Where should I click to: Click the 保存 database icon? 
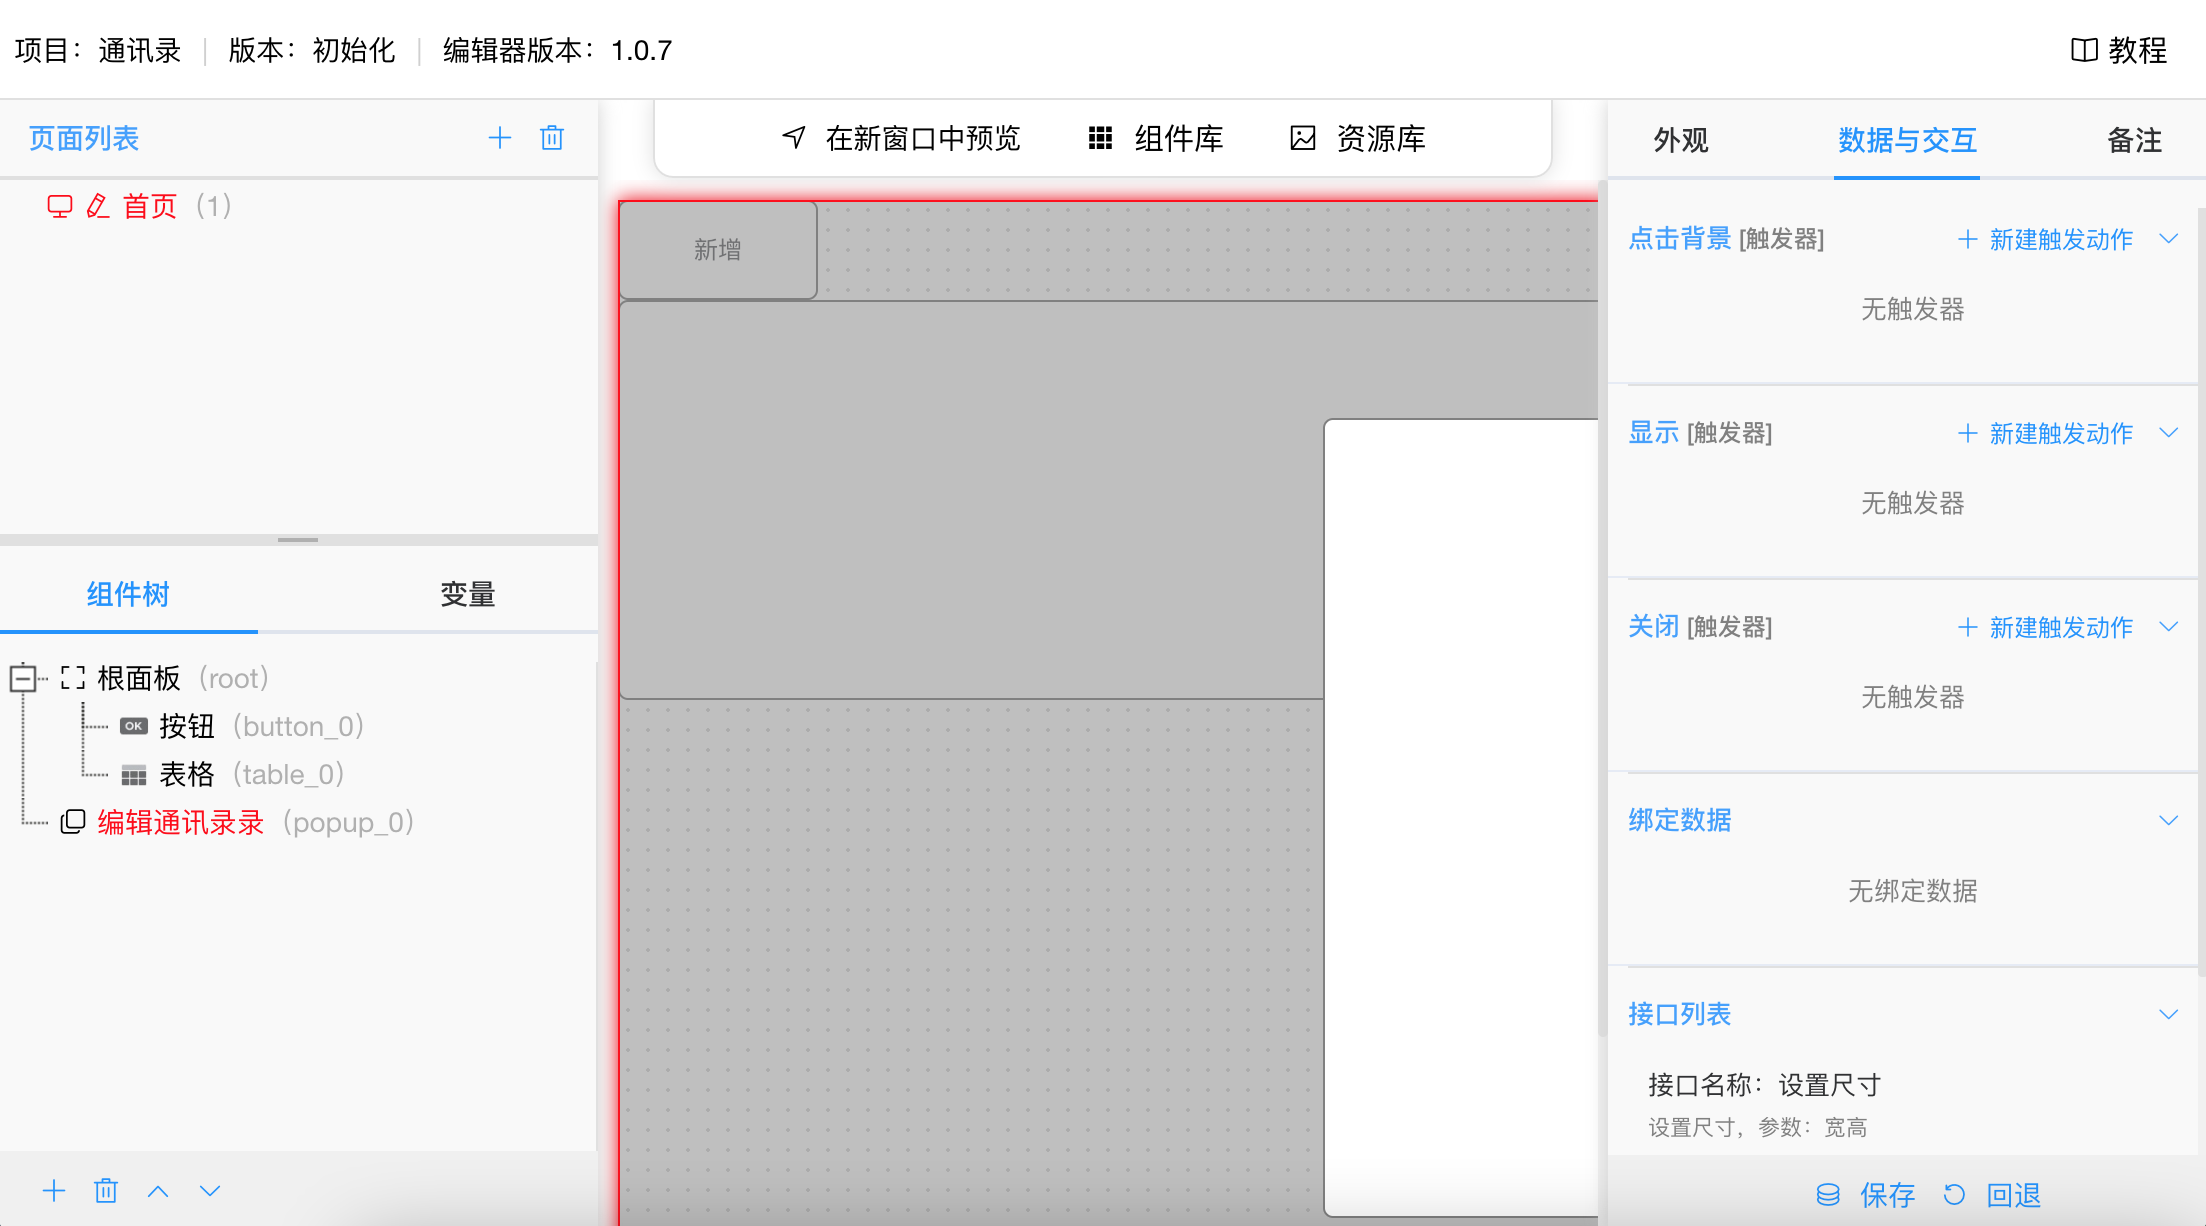[1828, 1195]
